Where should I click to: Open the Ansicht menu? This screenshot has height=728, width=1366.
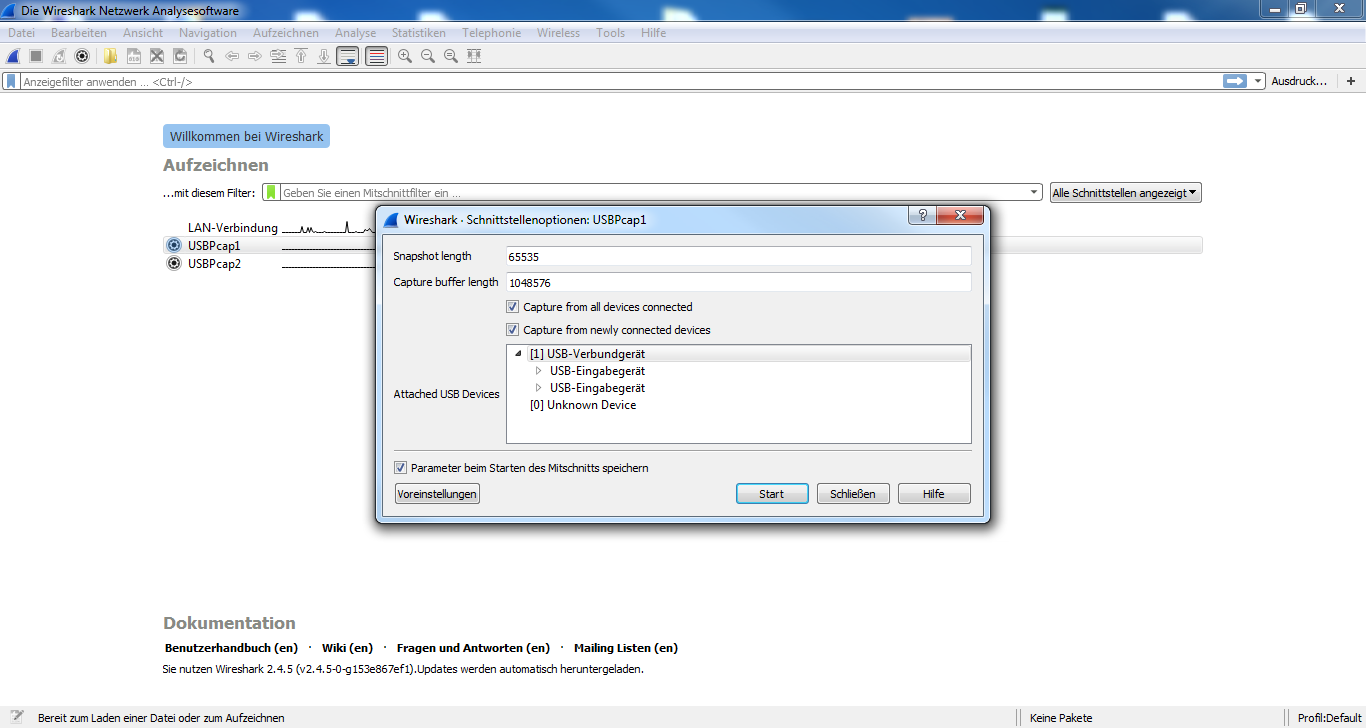click(143, 33)
